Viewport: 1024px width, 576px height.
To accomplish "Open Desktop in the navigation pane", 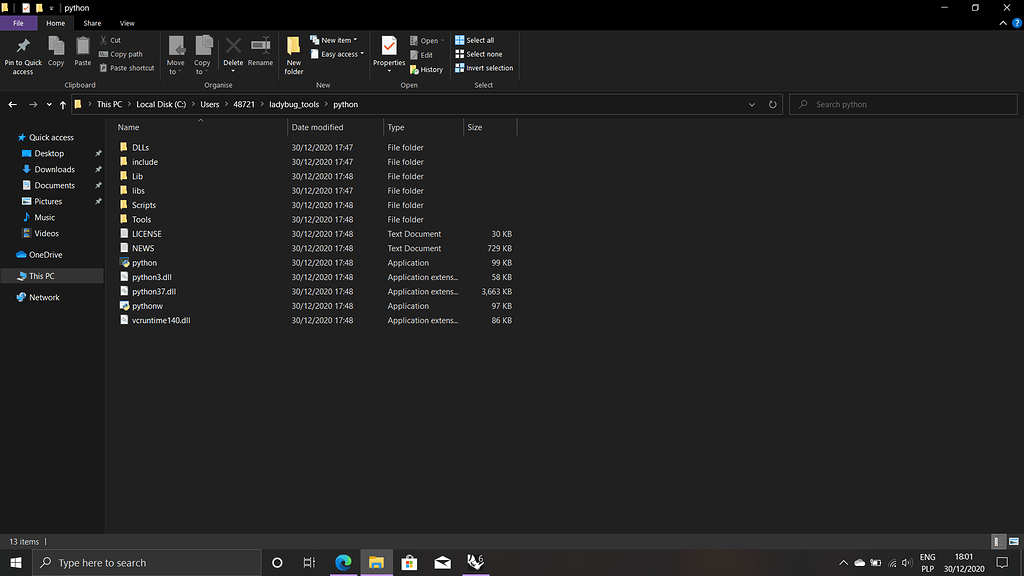I will [x=49, y=153].
